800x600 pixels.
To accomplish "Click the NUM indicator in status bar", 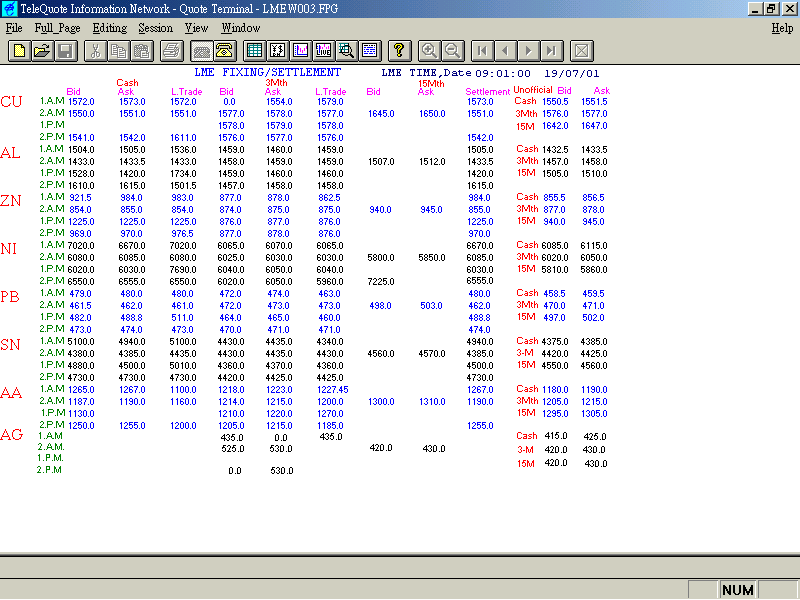I will pyautogui.click(x=738, y=590).
